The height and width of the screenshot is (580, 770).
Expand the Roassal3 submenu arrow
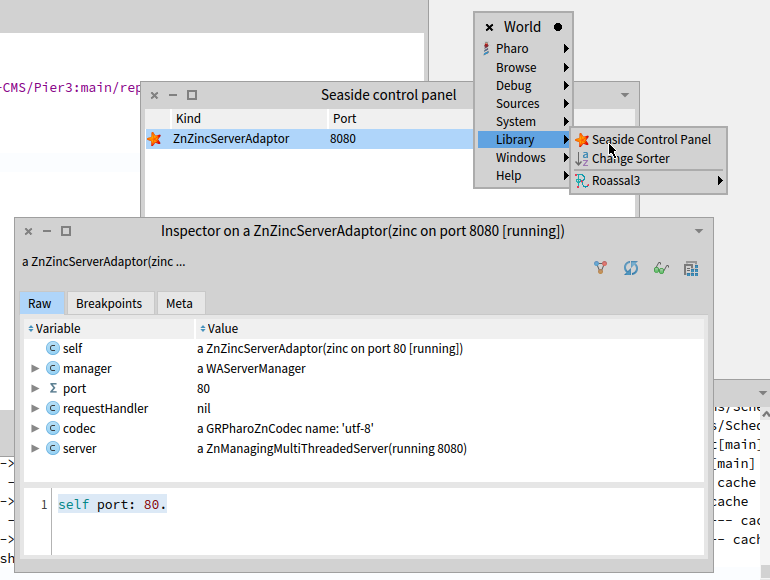(x=720, y=181)
